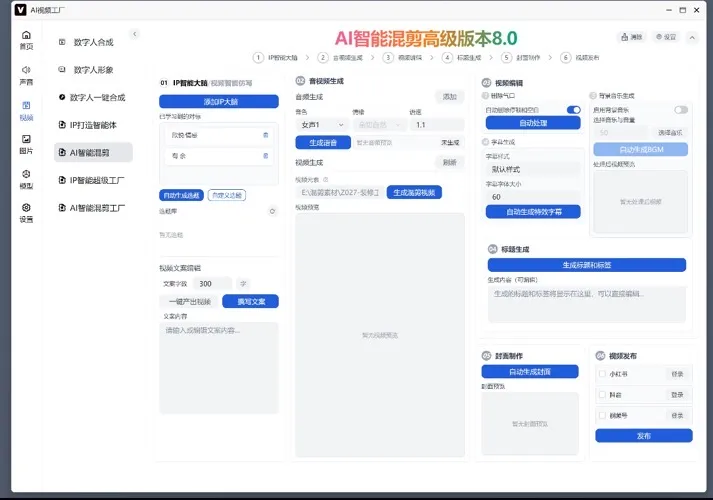The width and height of the screenshot is (713, 500).
Task: Select AI智能混剪 in the side menu
Action: [93, 153]
